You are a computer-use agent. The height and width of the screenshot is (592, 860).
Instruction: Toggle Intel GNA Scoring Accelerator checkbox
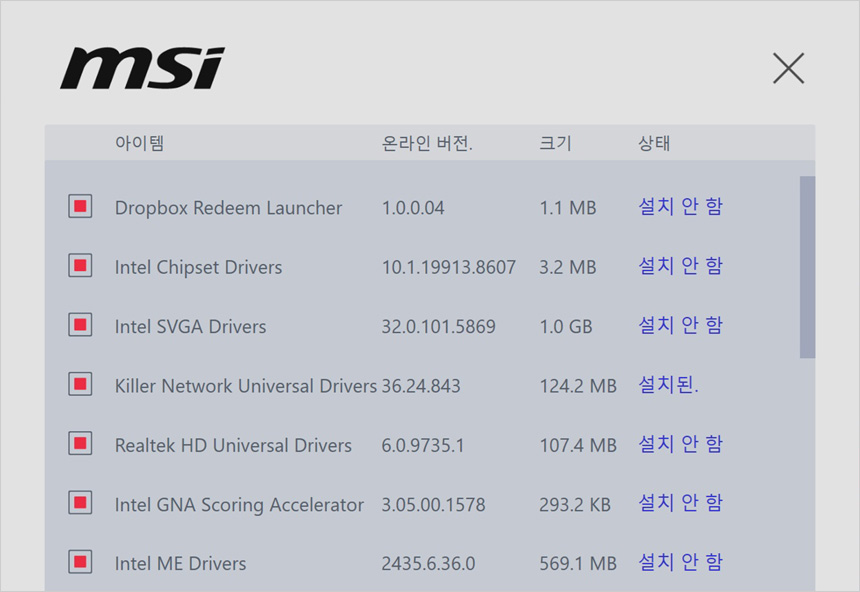point(80,503)
